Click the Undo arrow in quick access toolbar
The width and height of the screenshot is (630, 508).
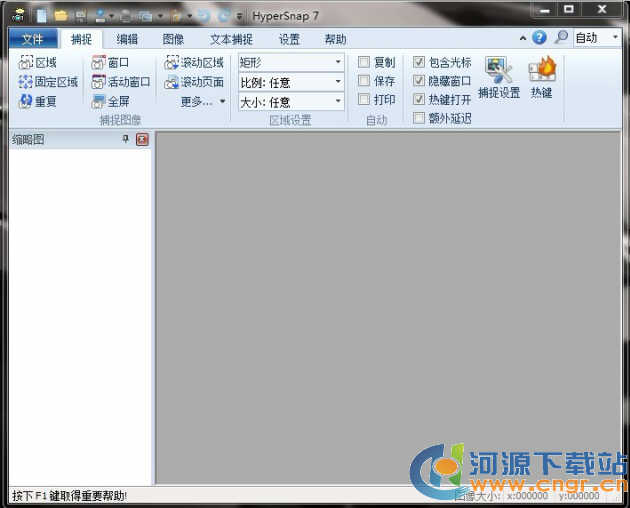point(204,16)
